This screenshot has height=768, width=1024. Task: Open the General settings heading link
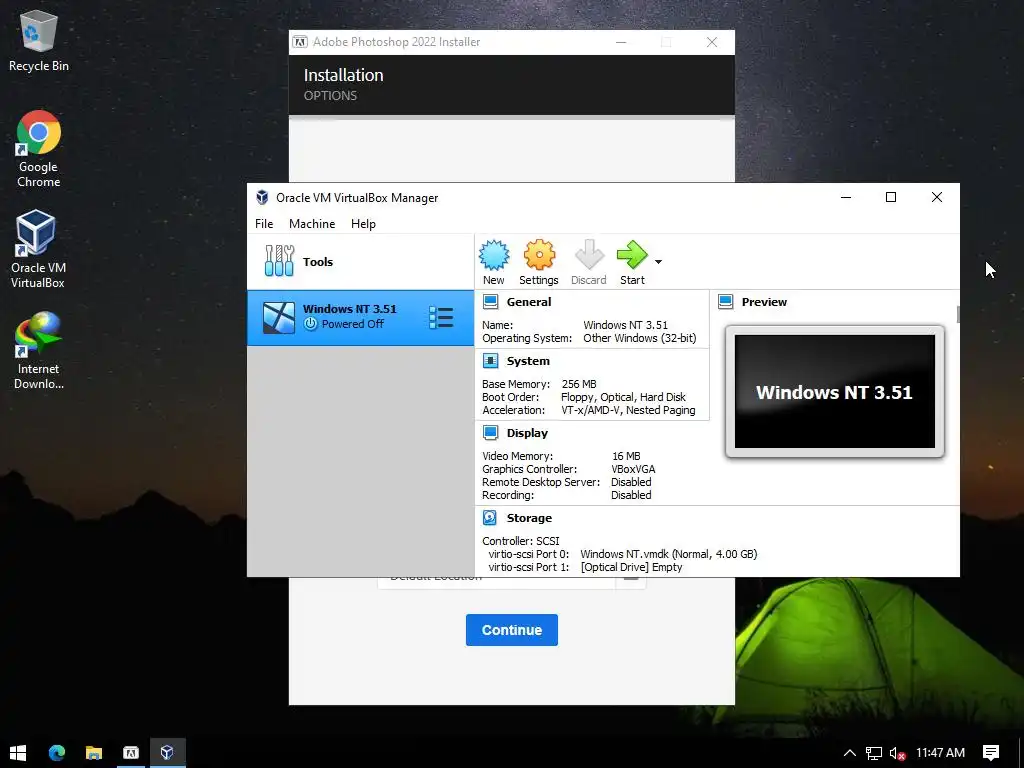click(529, 302)
